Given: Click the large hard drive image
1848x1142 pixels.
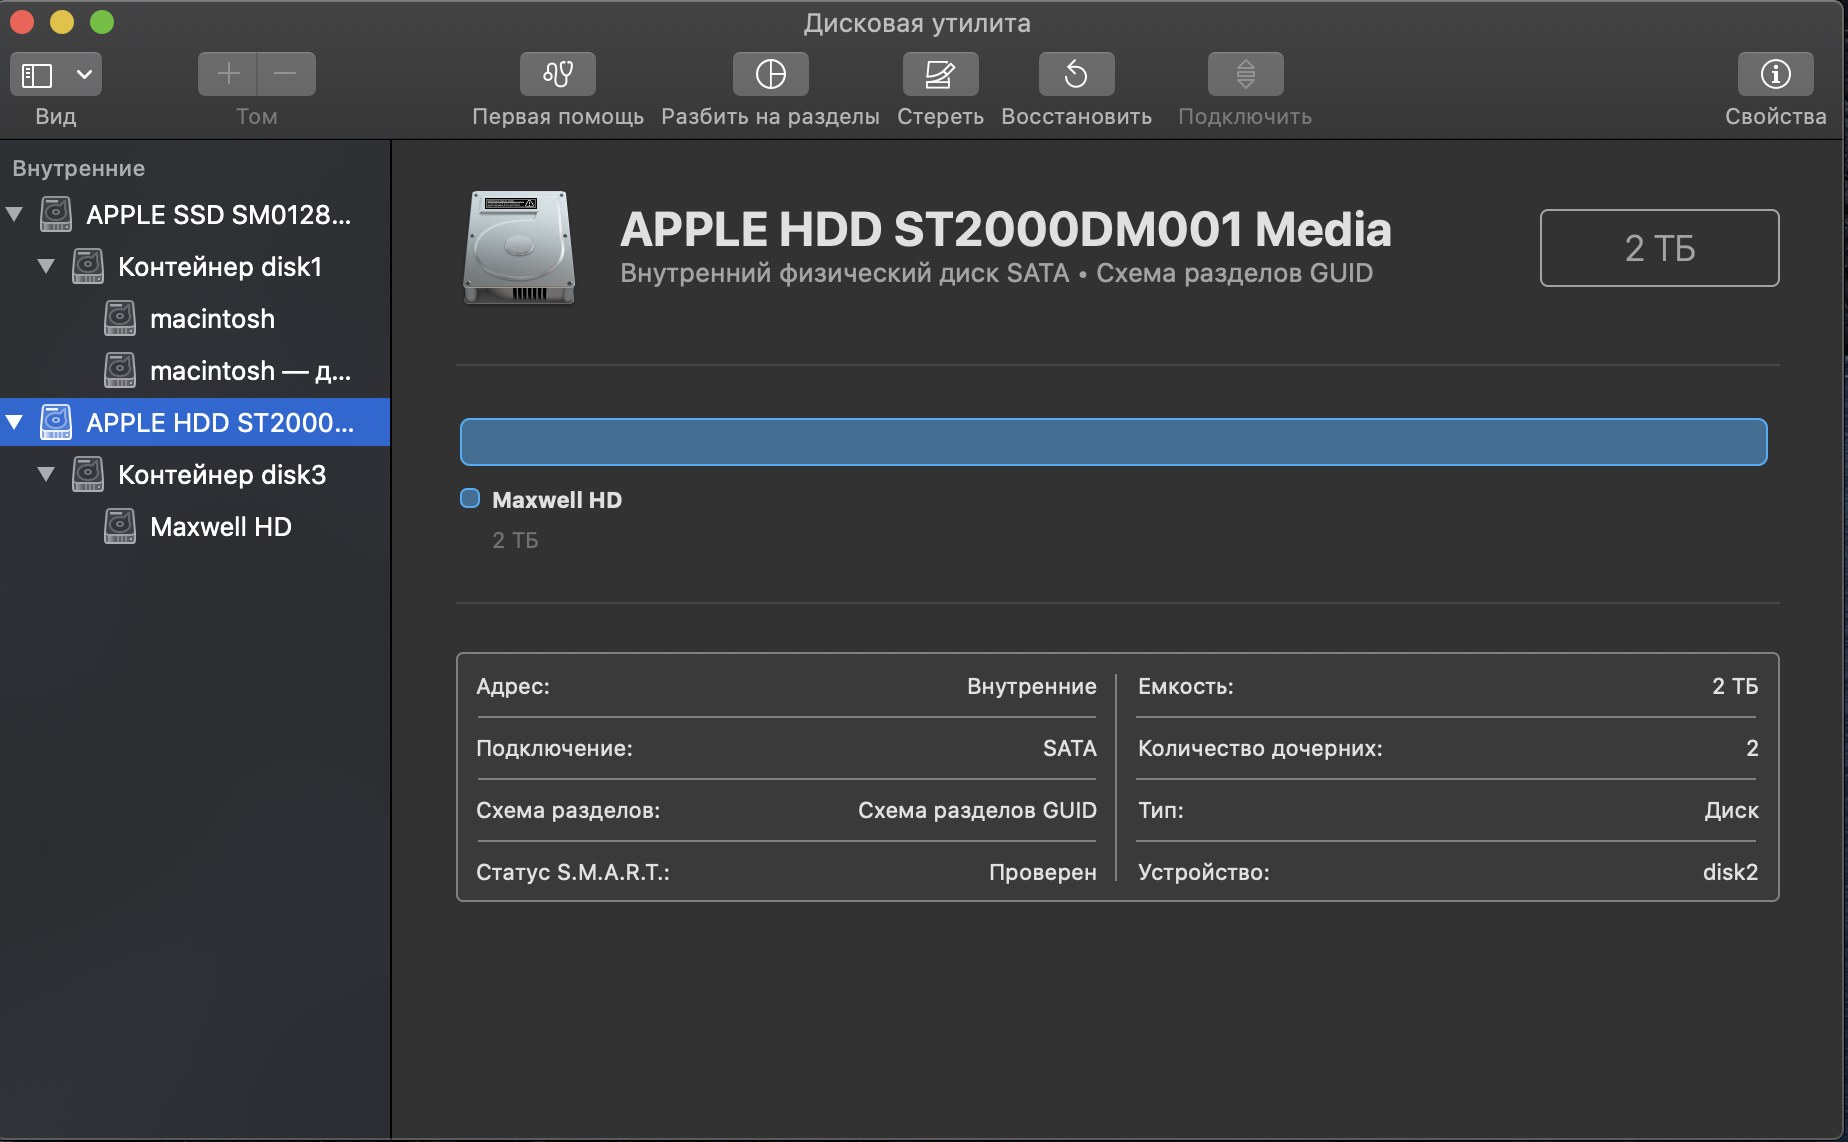Looking at the screenshot, I should (519, 247).
